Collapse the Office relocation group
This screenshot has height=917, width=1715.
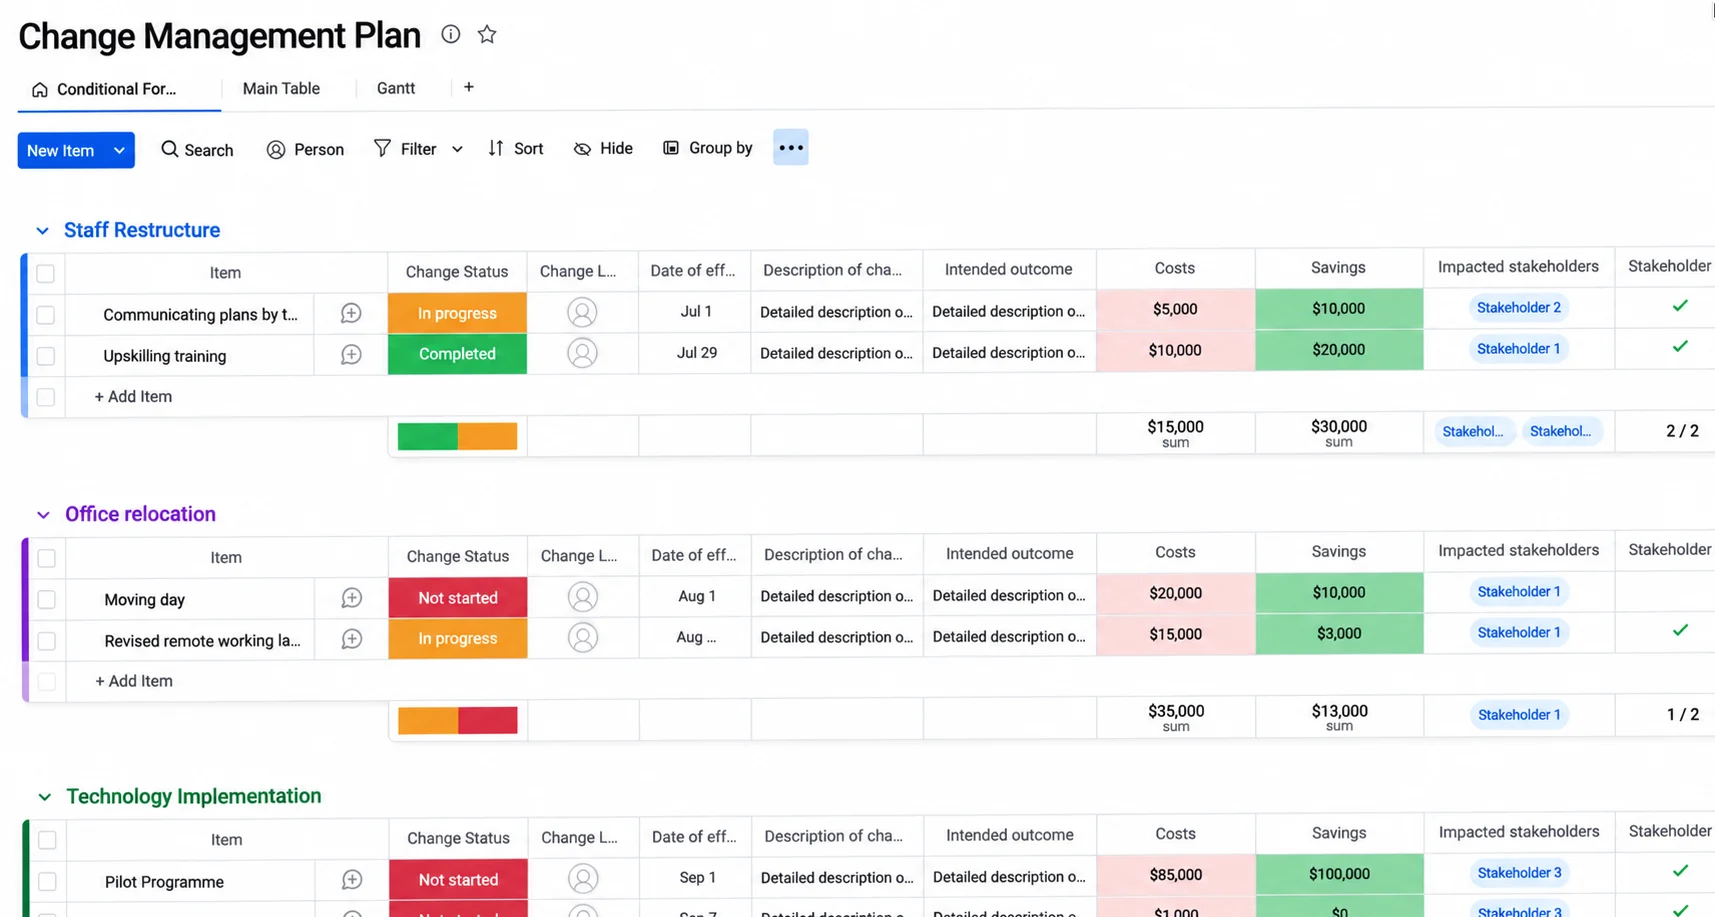coord(43,515)
